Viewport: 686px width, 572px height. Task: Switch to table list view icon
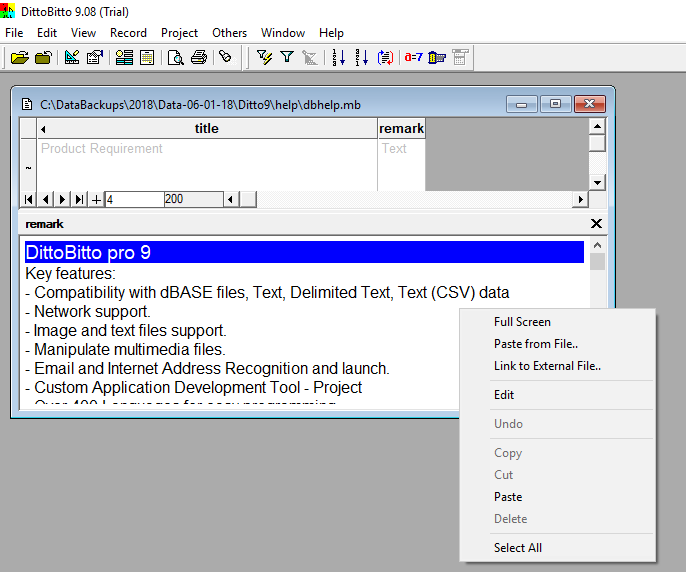(147, 57)
